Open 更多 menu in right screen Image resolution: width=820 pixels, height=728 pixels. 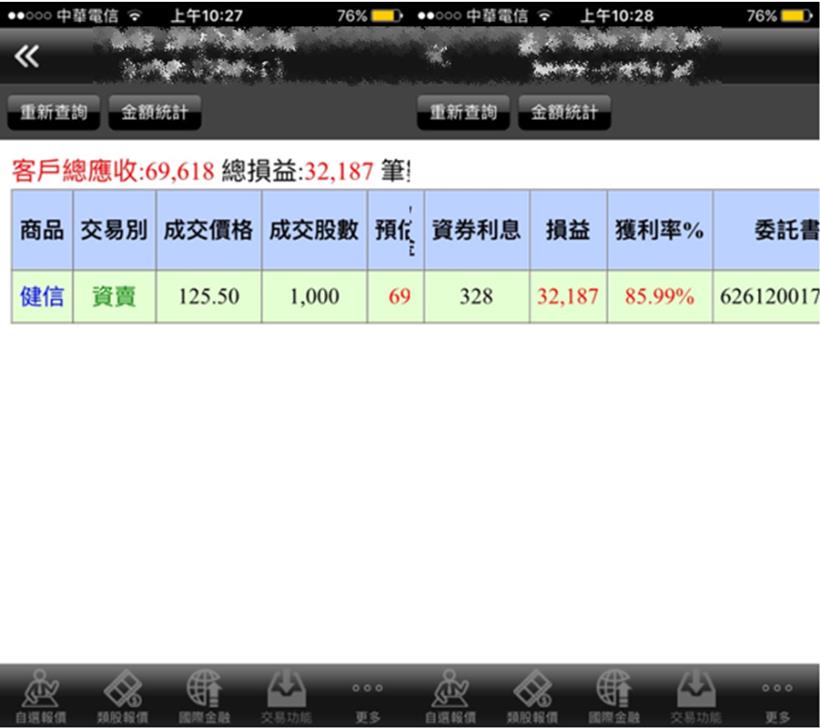click(x=777, y=701)
